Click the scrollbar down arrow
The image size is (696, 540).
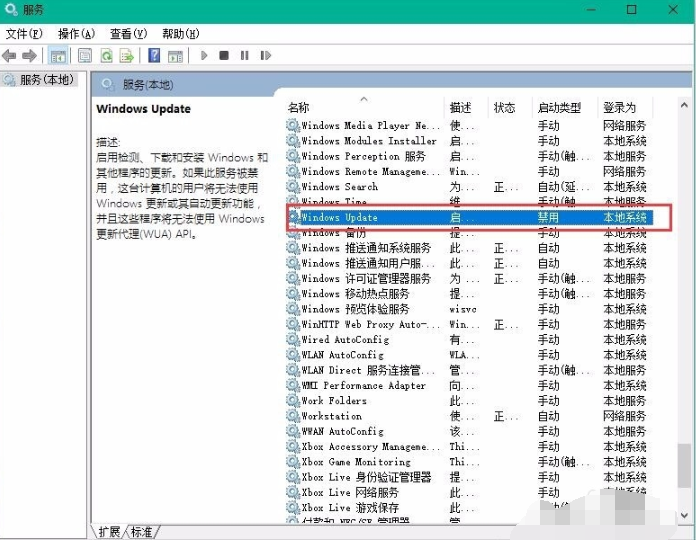point(684,515)
